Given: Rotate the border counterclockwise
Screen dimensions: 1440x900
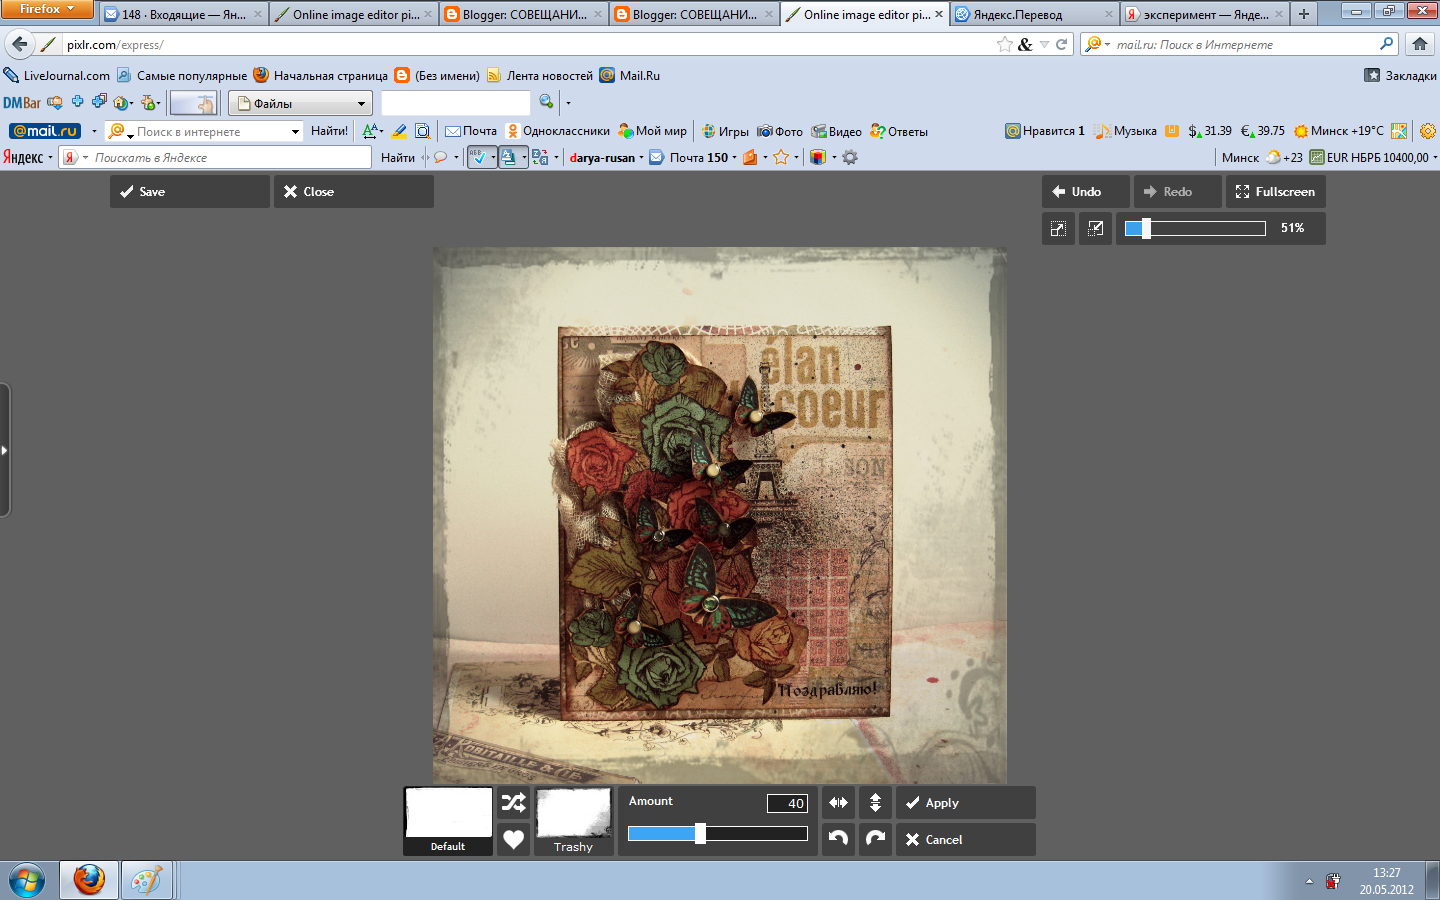Looking at the screenshot, I should (x=838, y=839).
